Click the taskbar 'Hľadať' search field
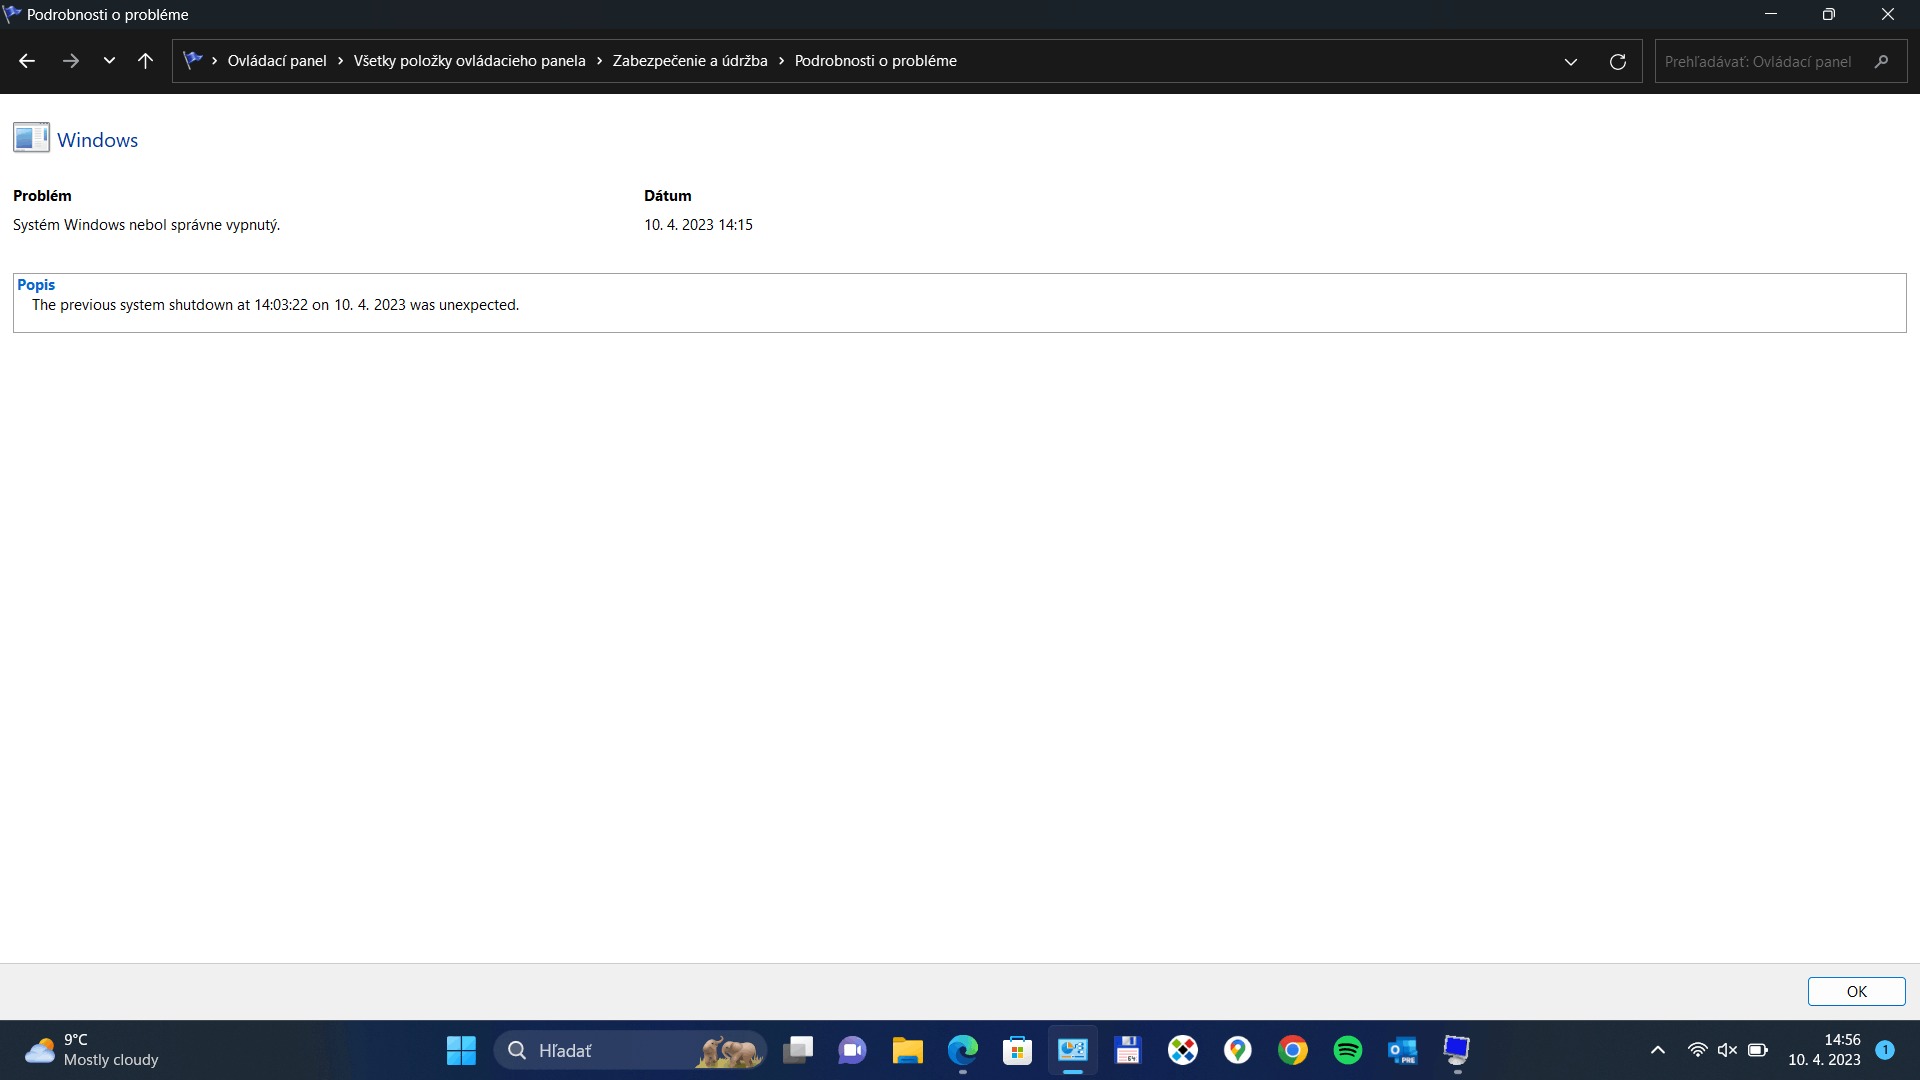Screen dimensions: 1920x1080 630,1050
